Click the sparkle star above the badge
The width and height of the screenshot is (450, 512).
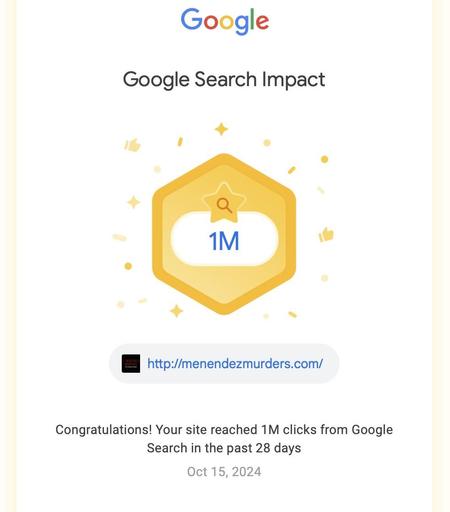point(221,129)
